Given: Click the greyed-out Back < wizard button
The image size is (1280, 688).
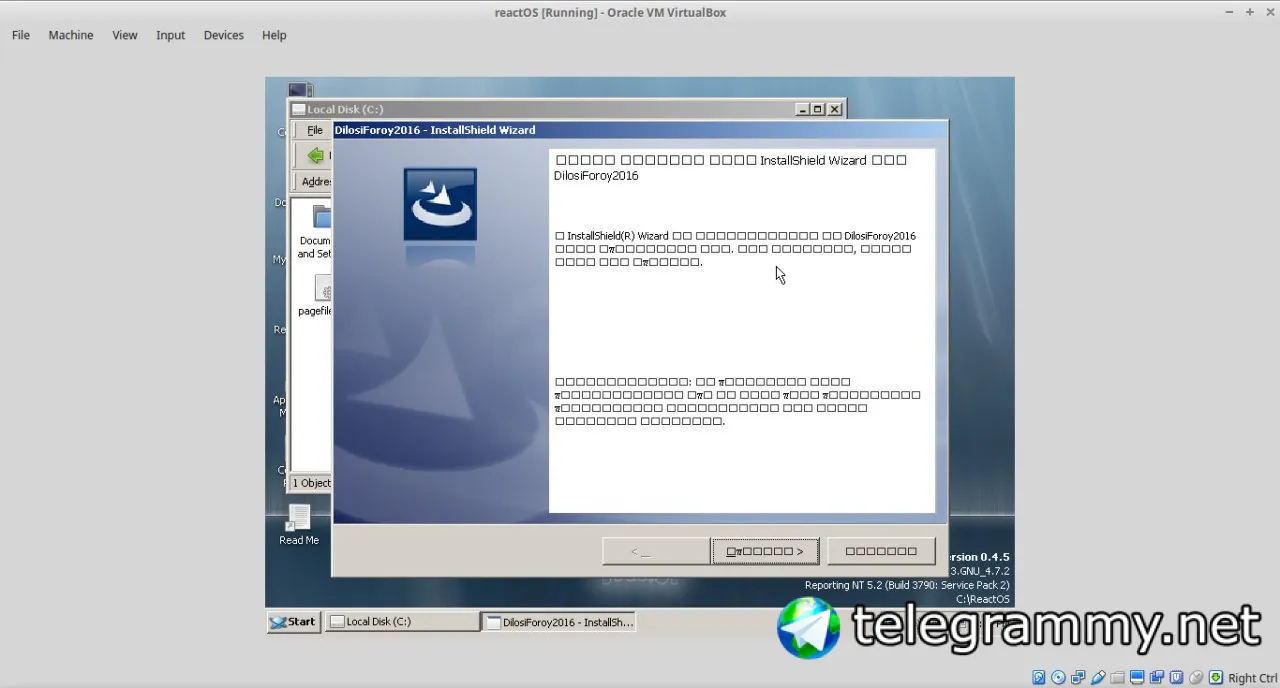Looking at the screenshot, I should [656, 551].
